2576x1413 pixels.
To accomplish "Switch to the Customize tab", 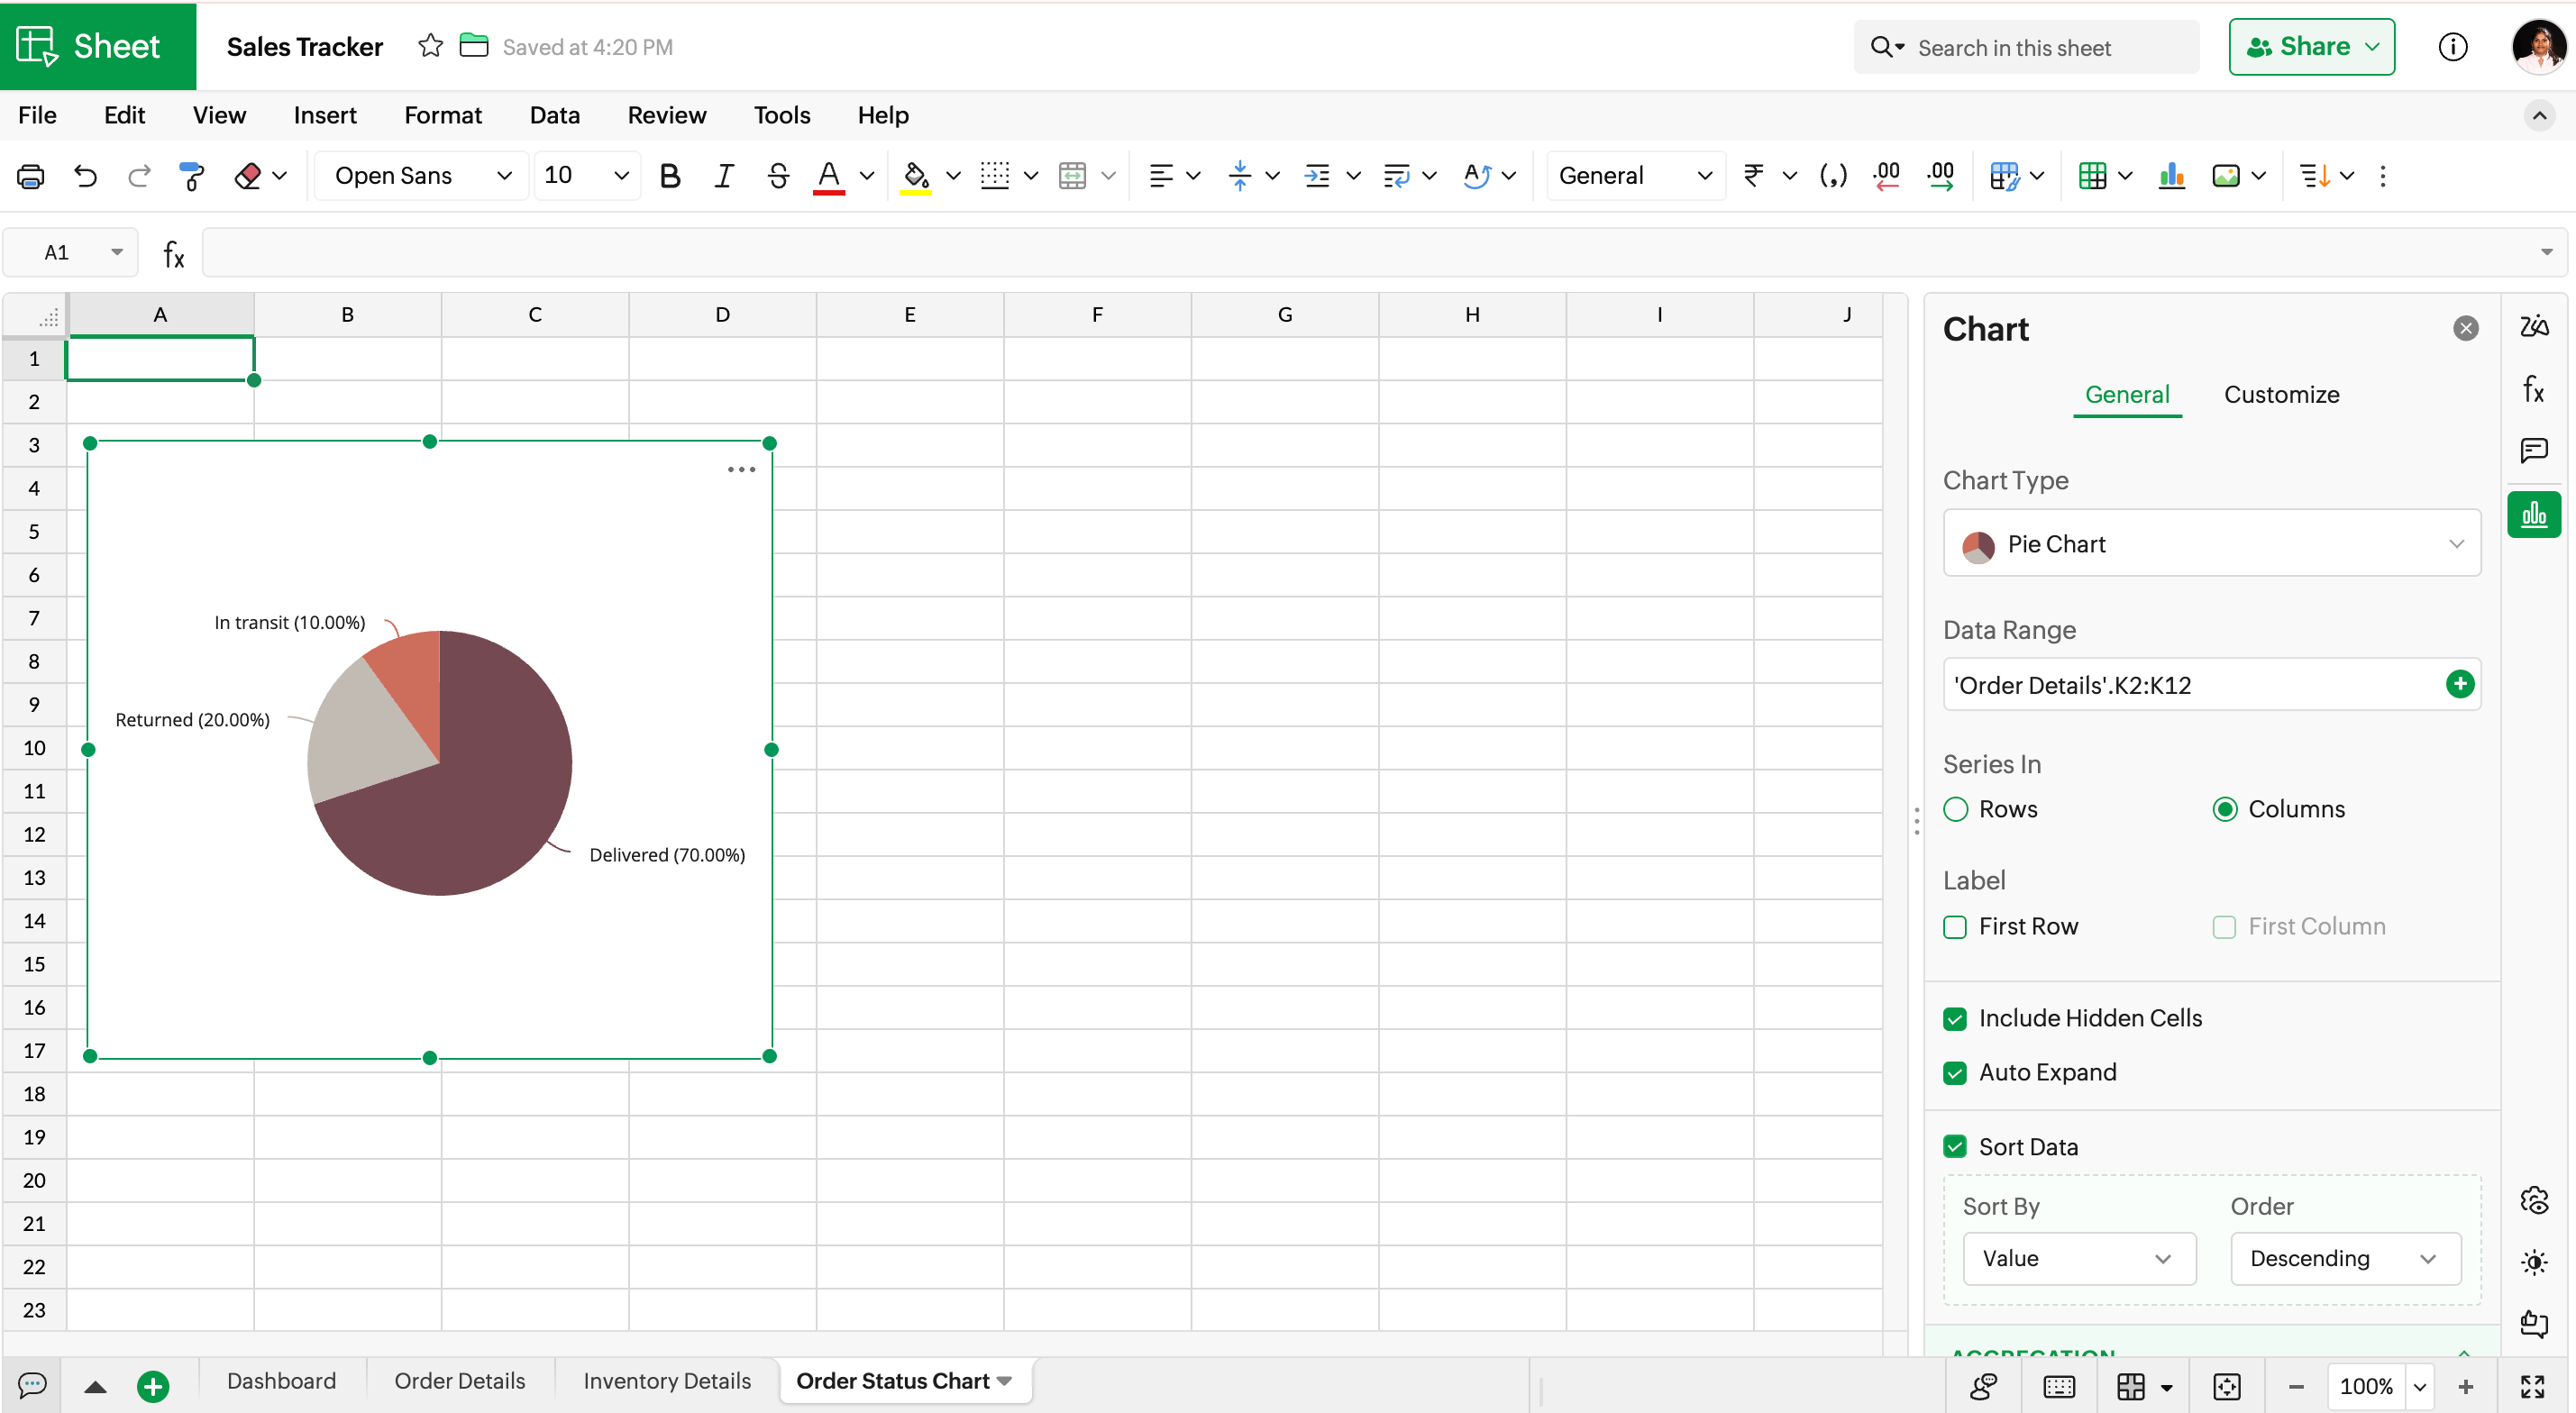I will point(2281,394).
